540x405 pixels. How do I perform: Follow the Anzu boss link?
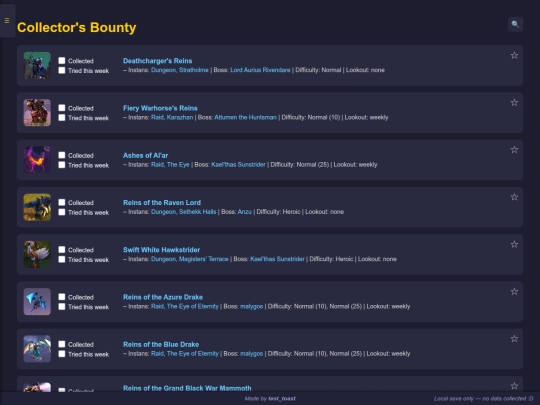245,211
